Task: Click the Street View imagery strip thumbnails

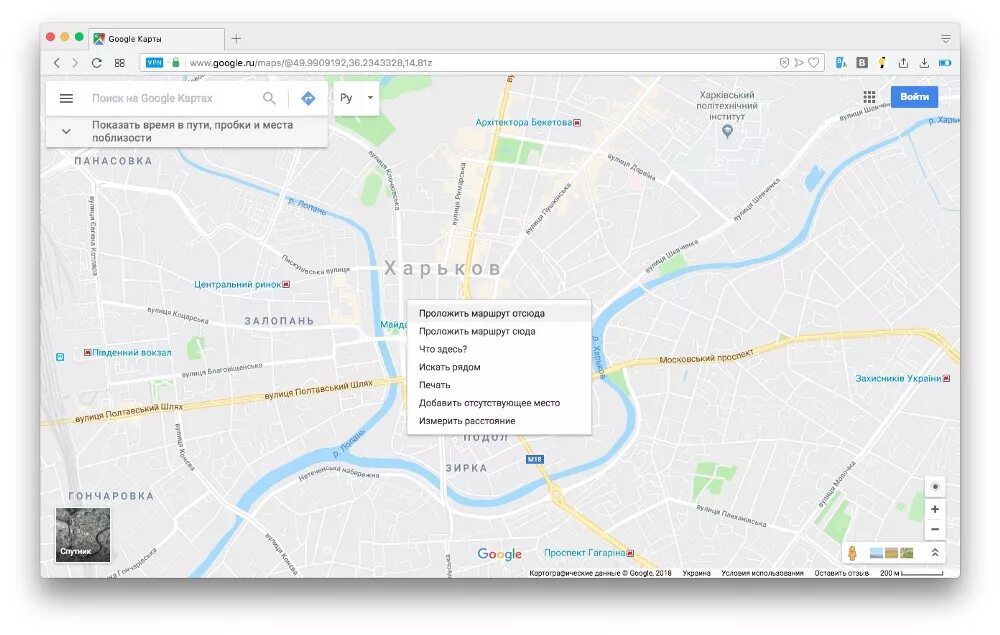Action: coord(892,553)
